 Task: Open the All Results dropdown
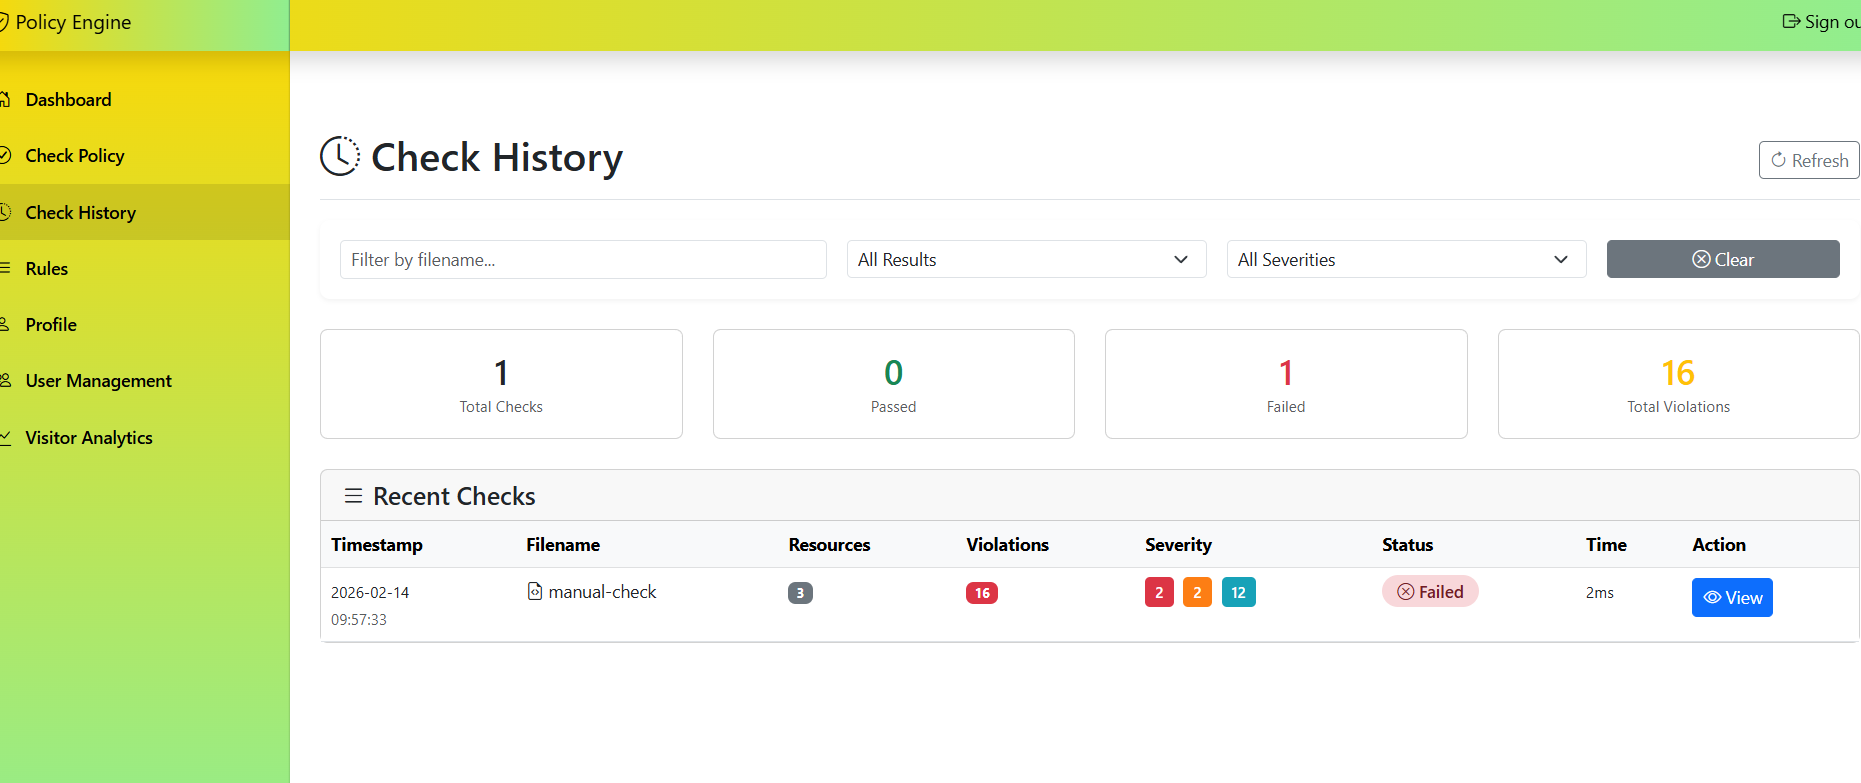coord(1026,260)
